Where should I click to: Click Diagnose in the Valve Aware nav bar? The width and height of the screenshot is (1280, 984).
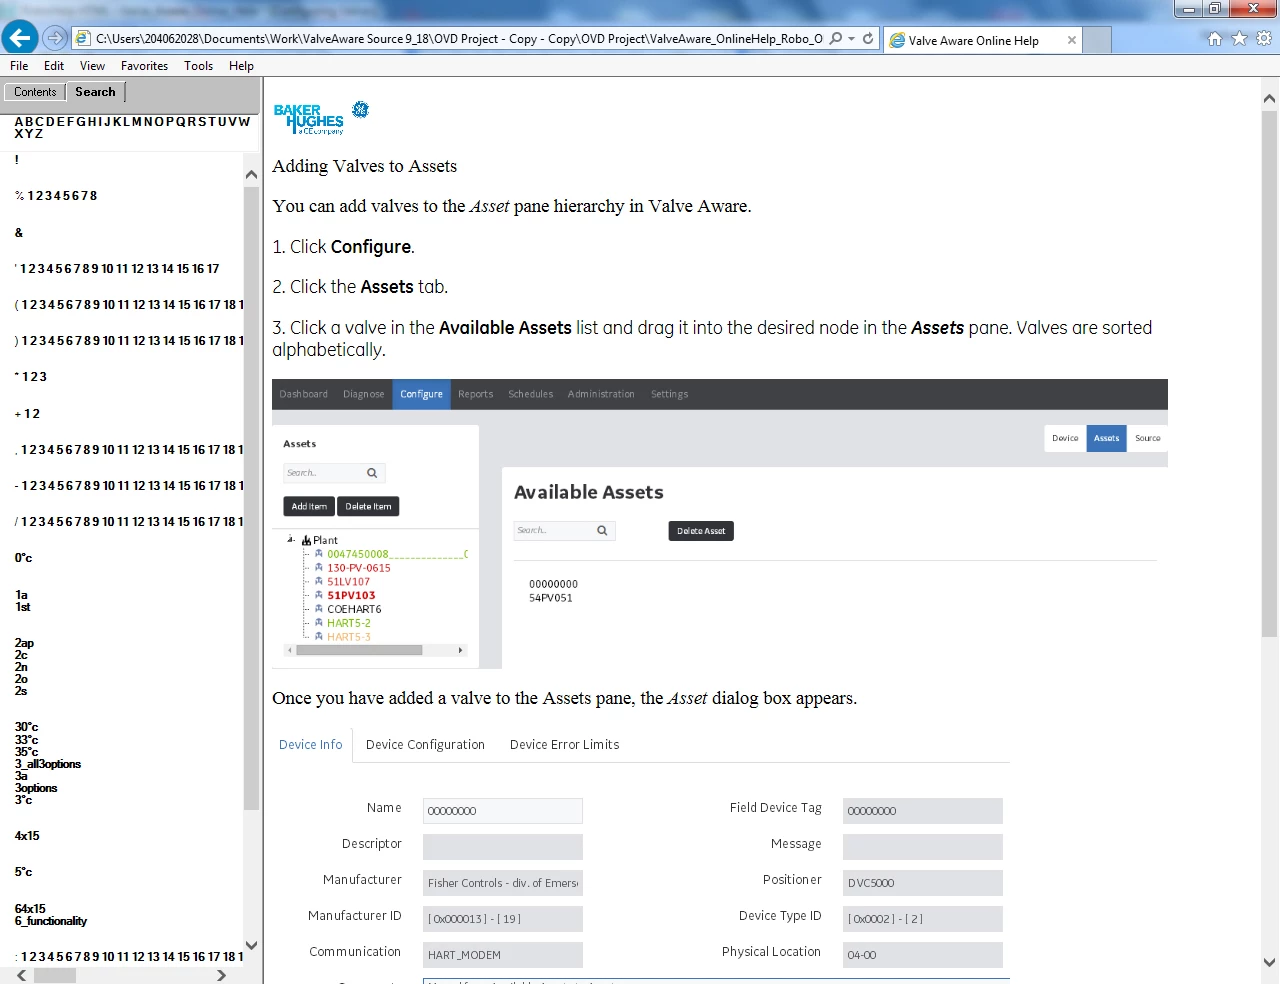click(363, 394)
